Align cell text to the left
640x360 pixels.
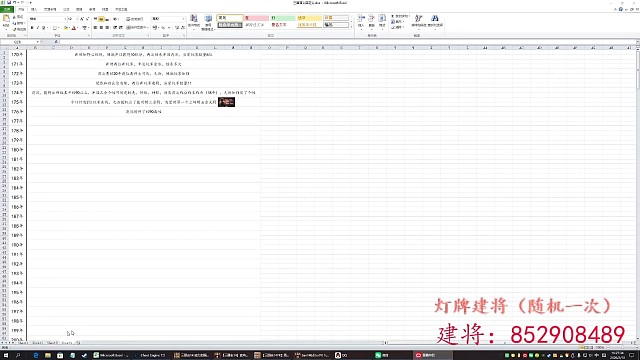tap(96, 28)
